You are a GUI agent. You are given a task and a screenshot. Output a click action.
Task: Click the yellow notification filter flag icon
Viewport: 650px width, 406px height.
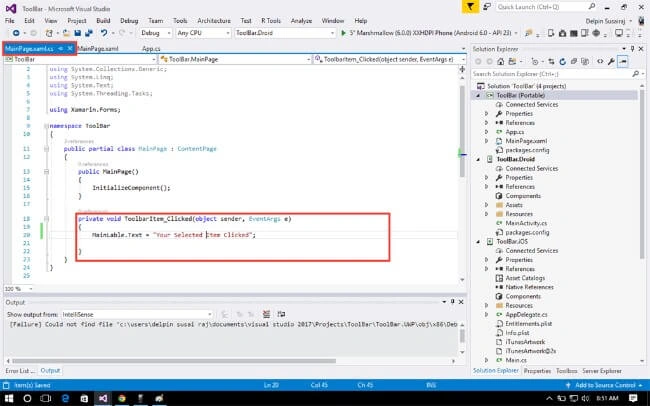tap(470, 7)
